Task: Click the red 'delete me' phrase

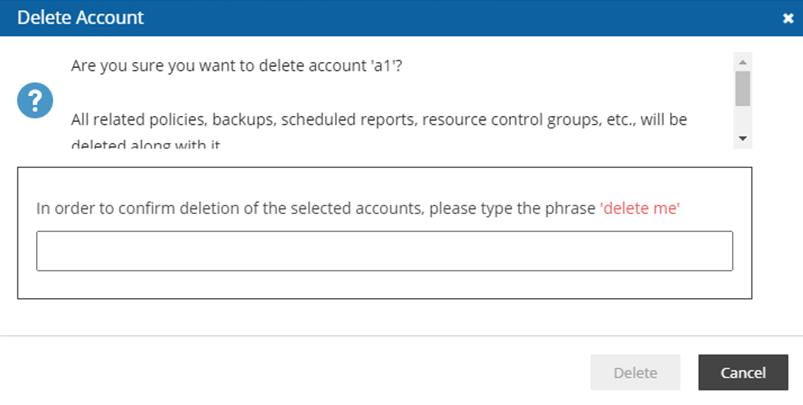Action: coord(640,208)
